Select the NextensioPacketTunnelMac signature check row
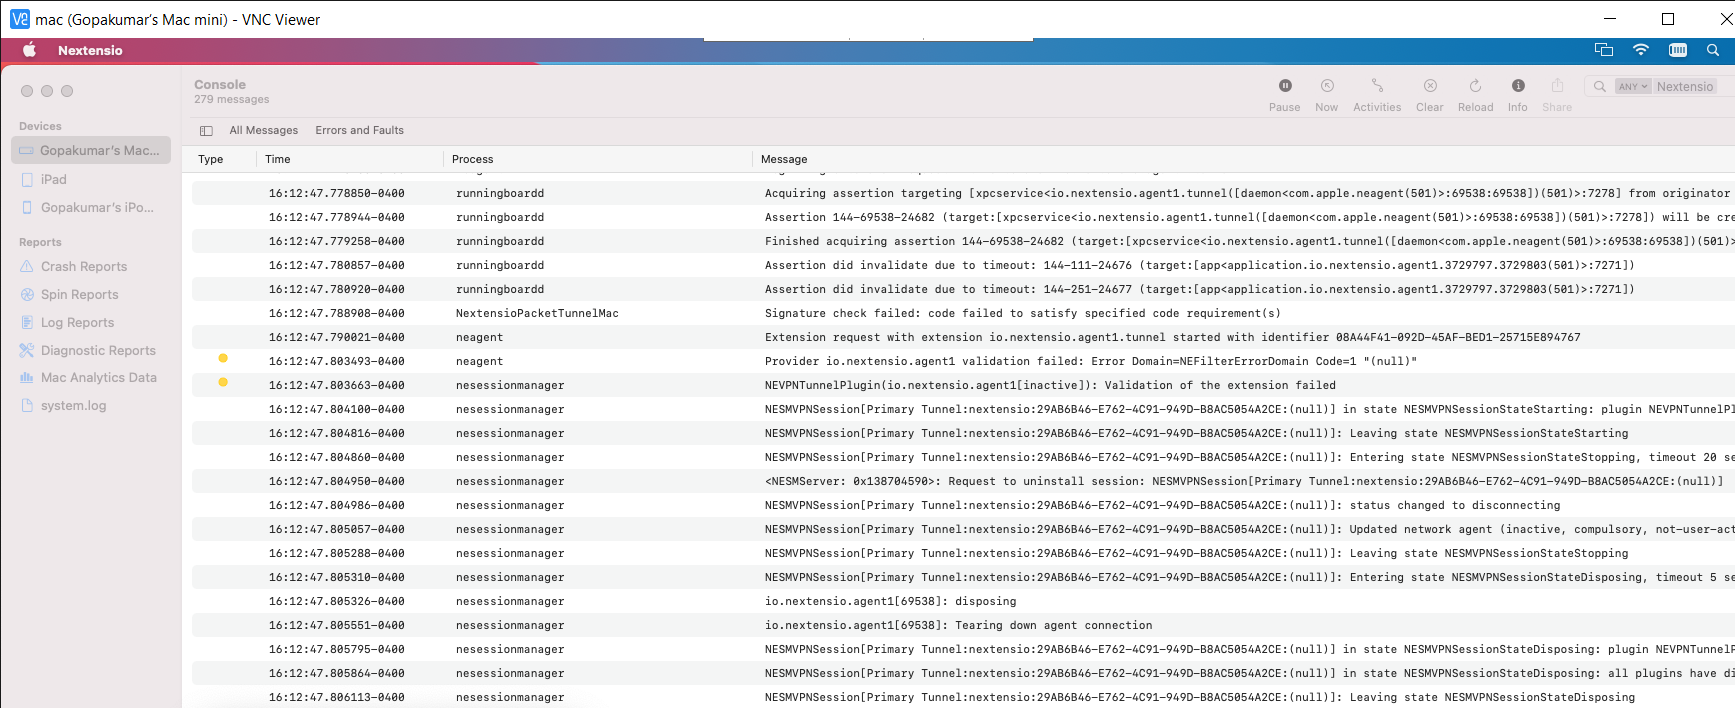The width and height of the screenshot is (1735, 708). coord(963,313)
